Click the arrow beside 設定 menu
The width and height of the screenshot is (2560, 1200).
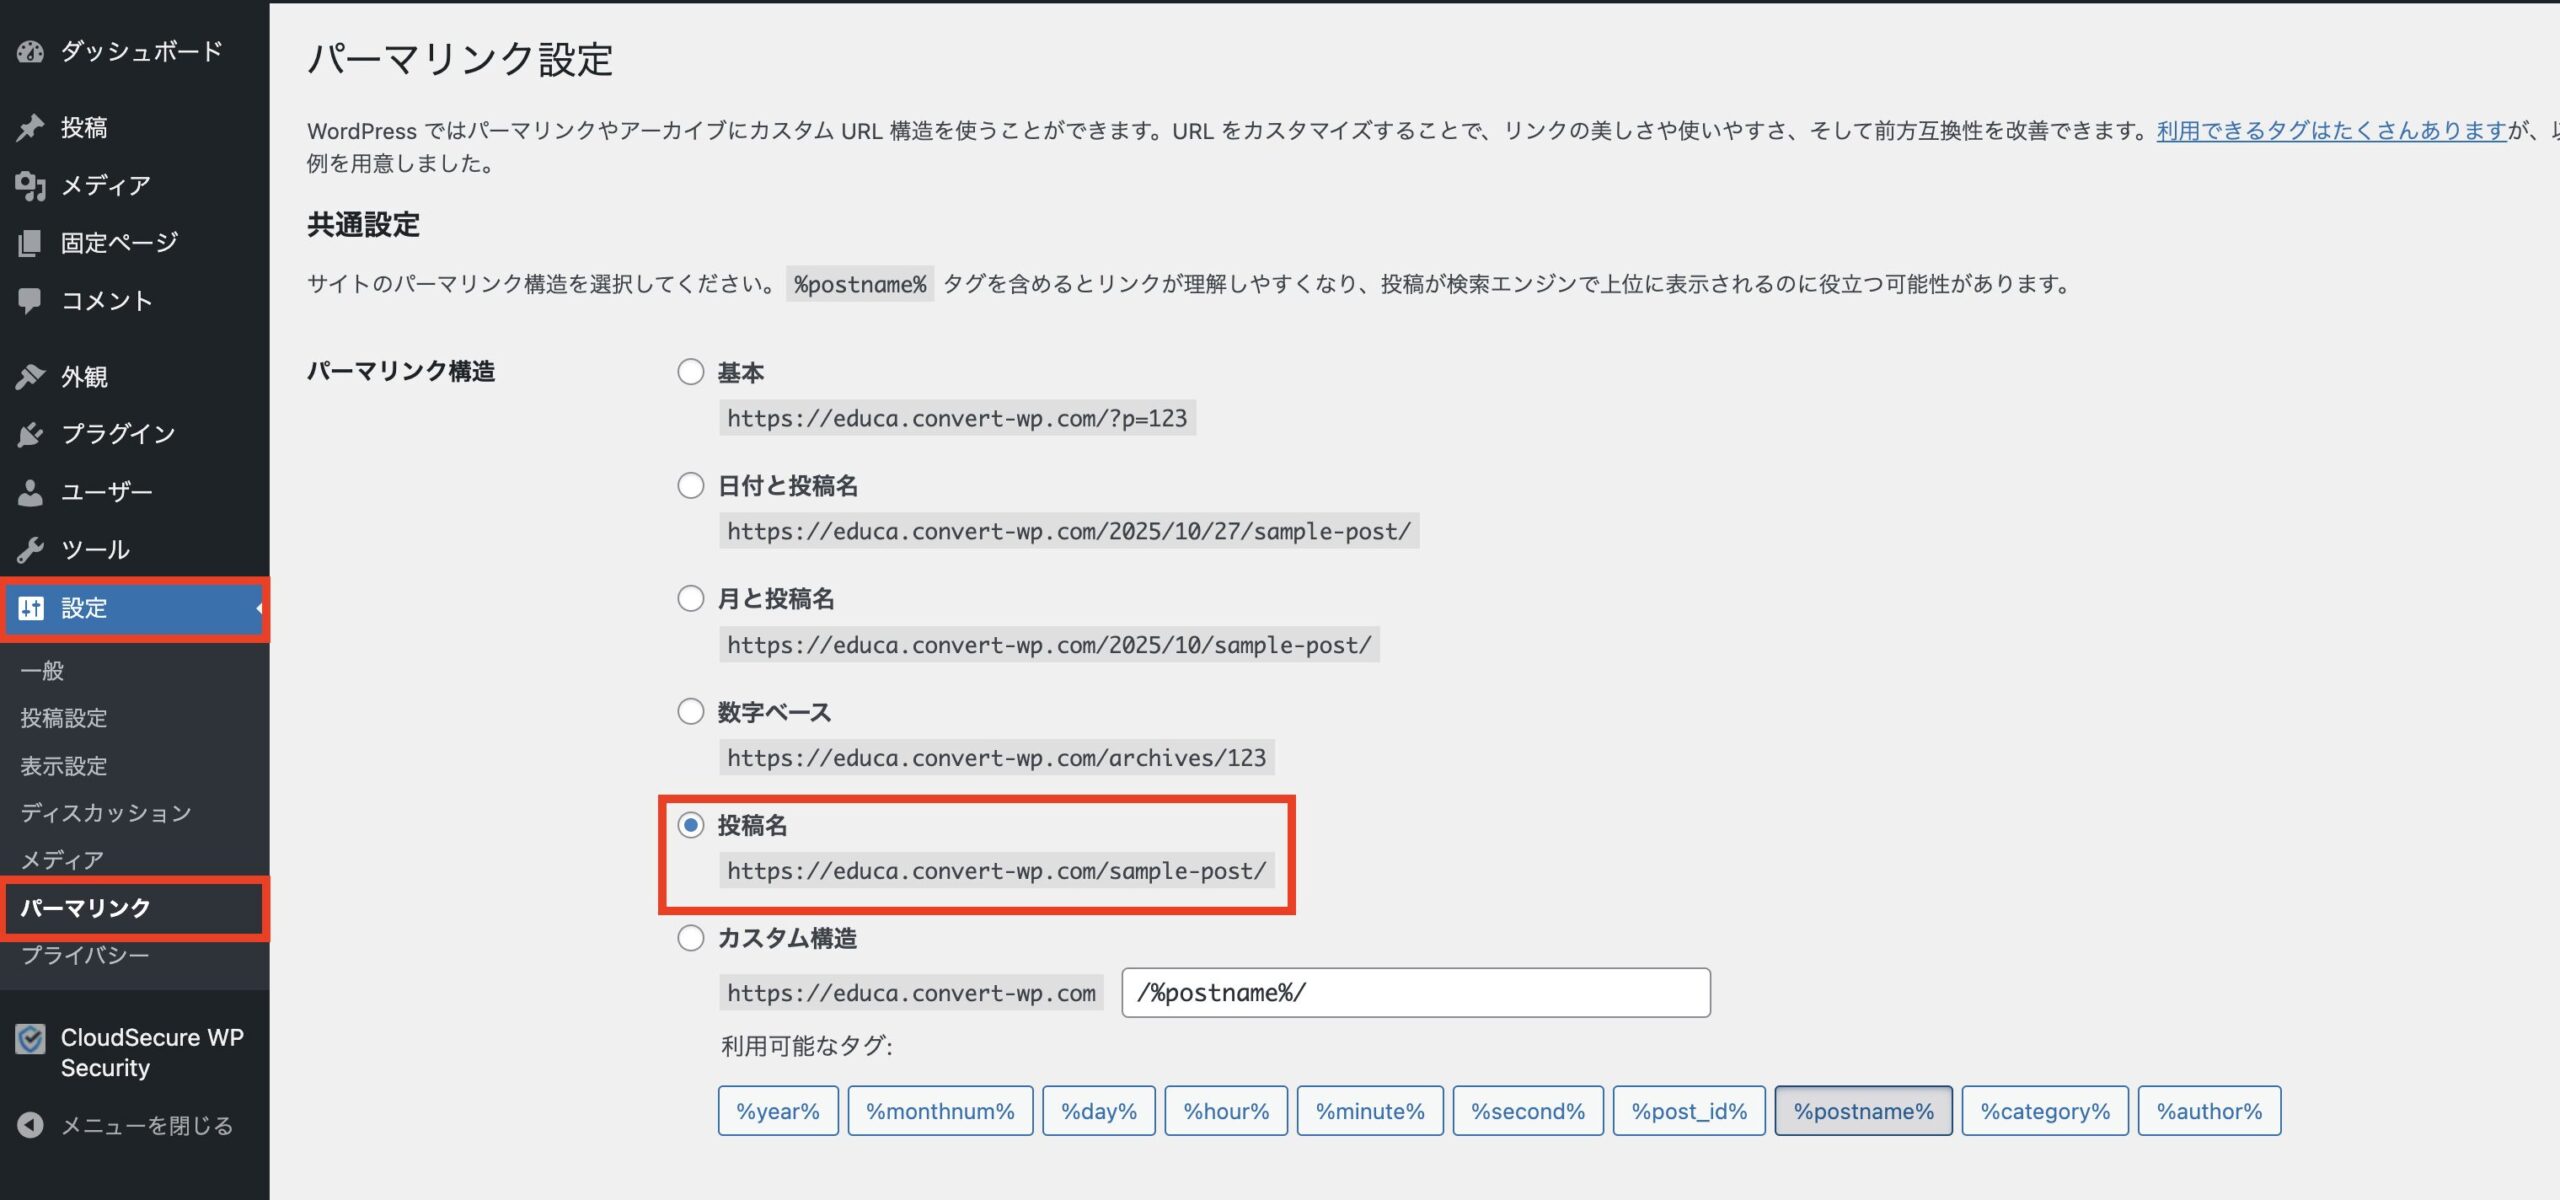coord(259,608)
